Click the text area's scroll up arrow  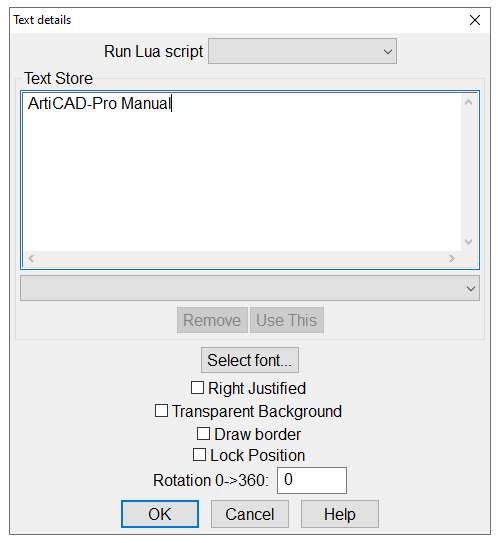tap(468, 103)
